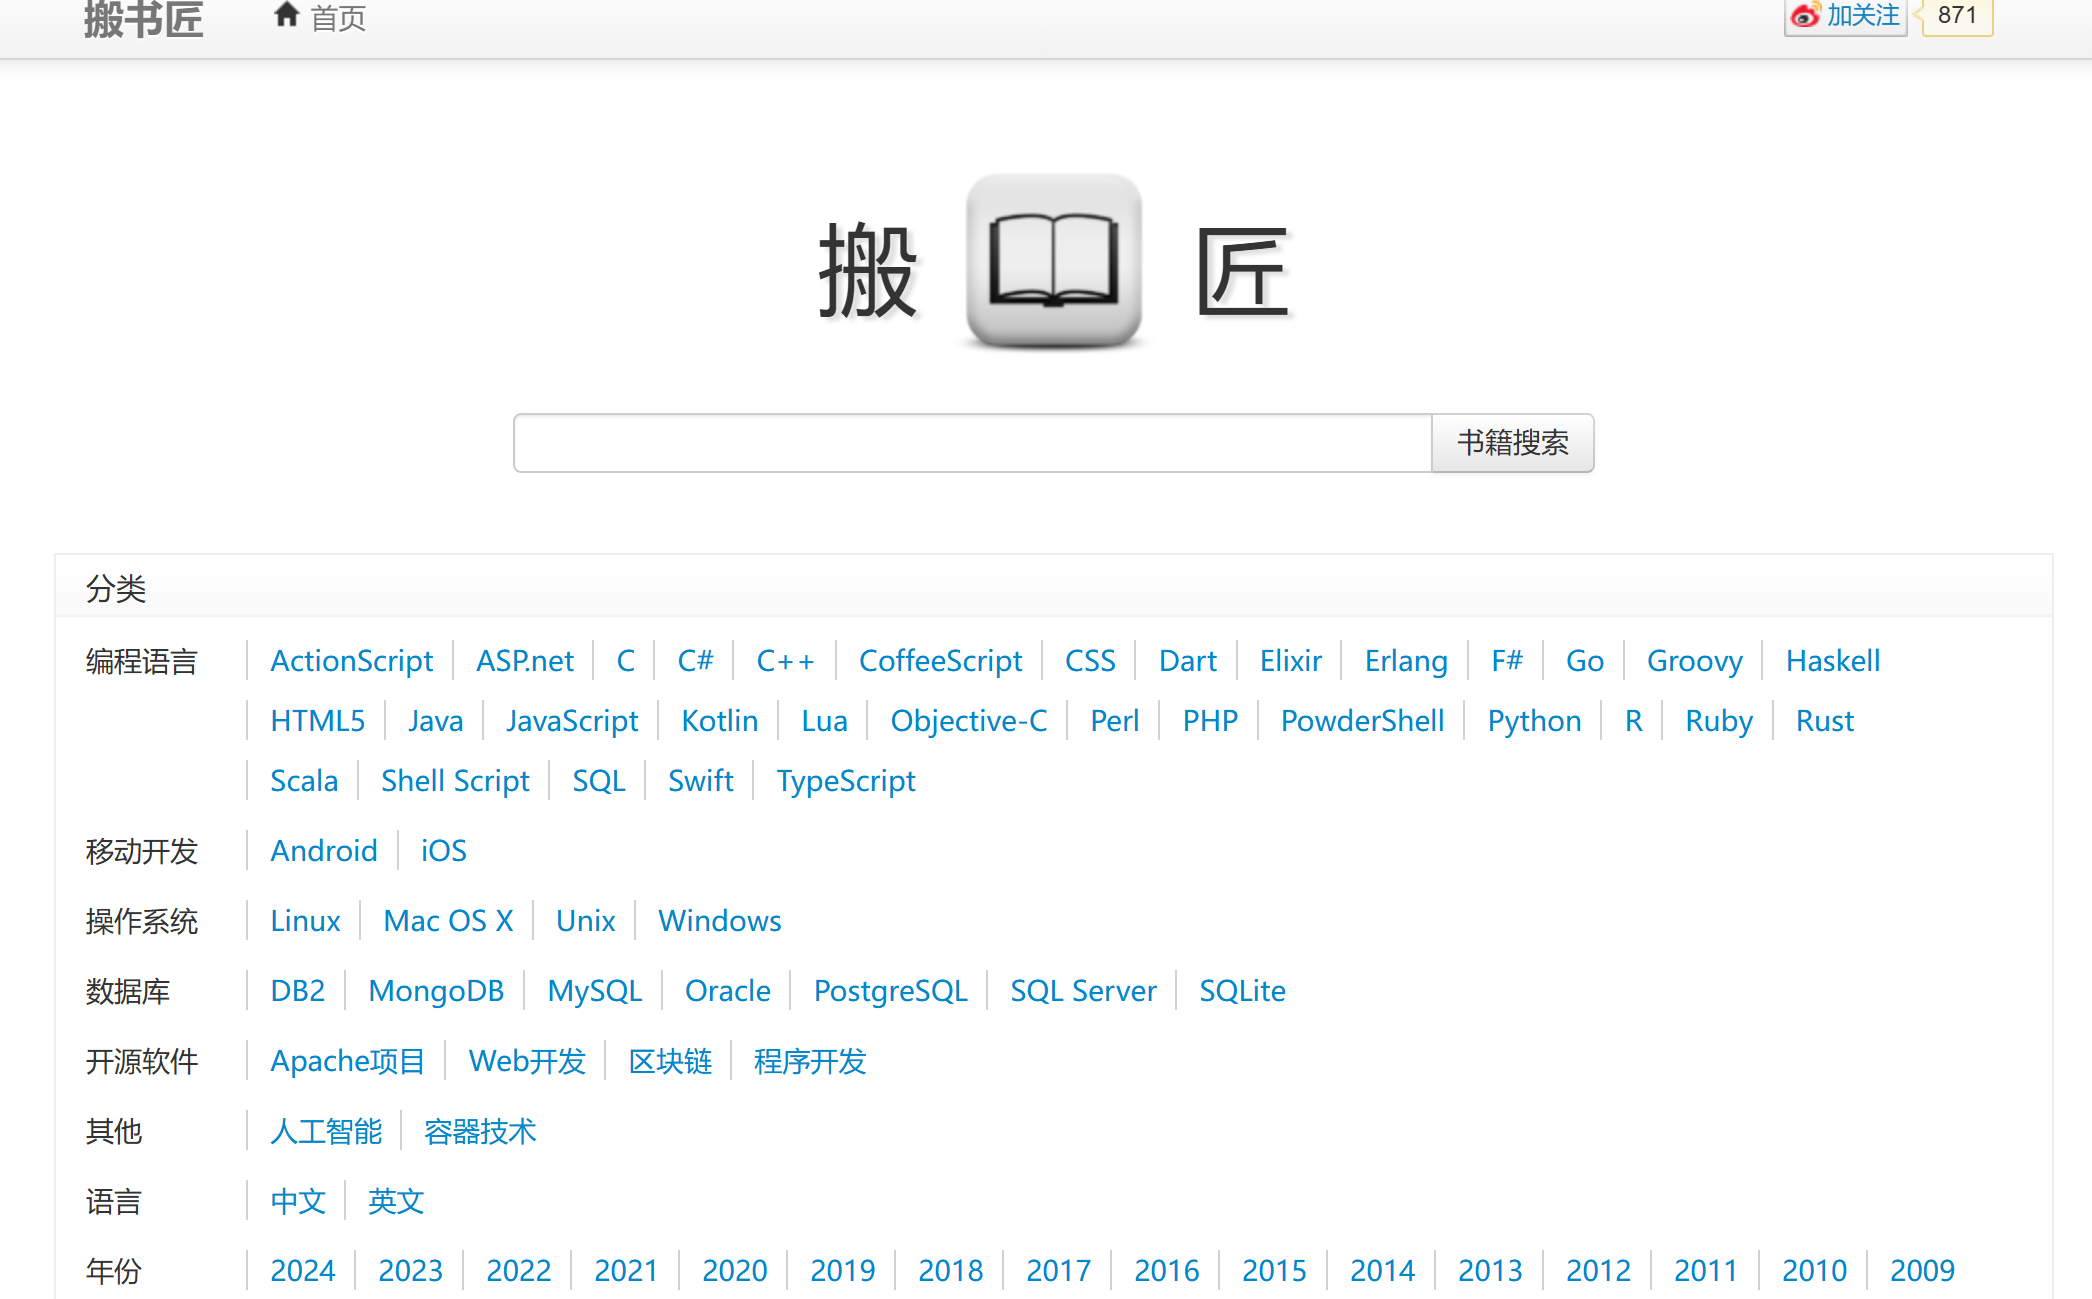Select the Haskell category

[x=1833, y=661]
